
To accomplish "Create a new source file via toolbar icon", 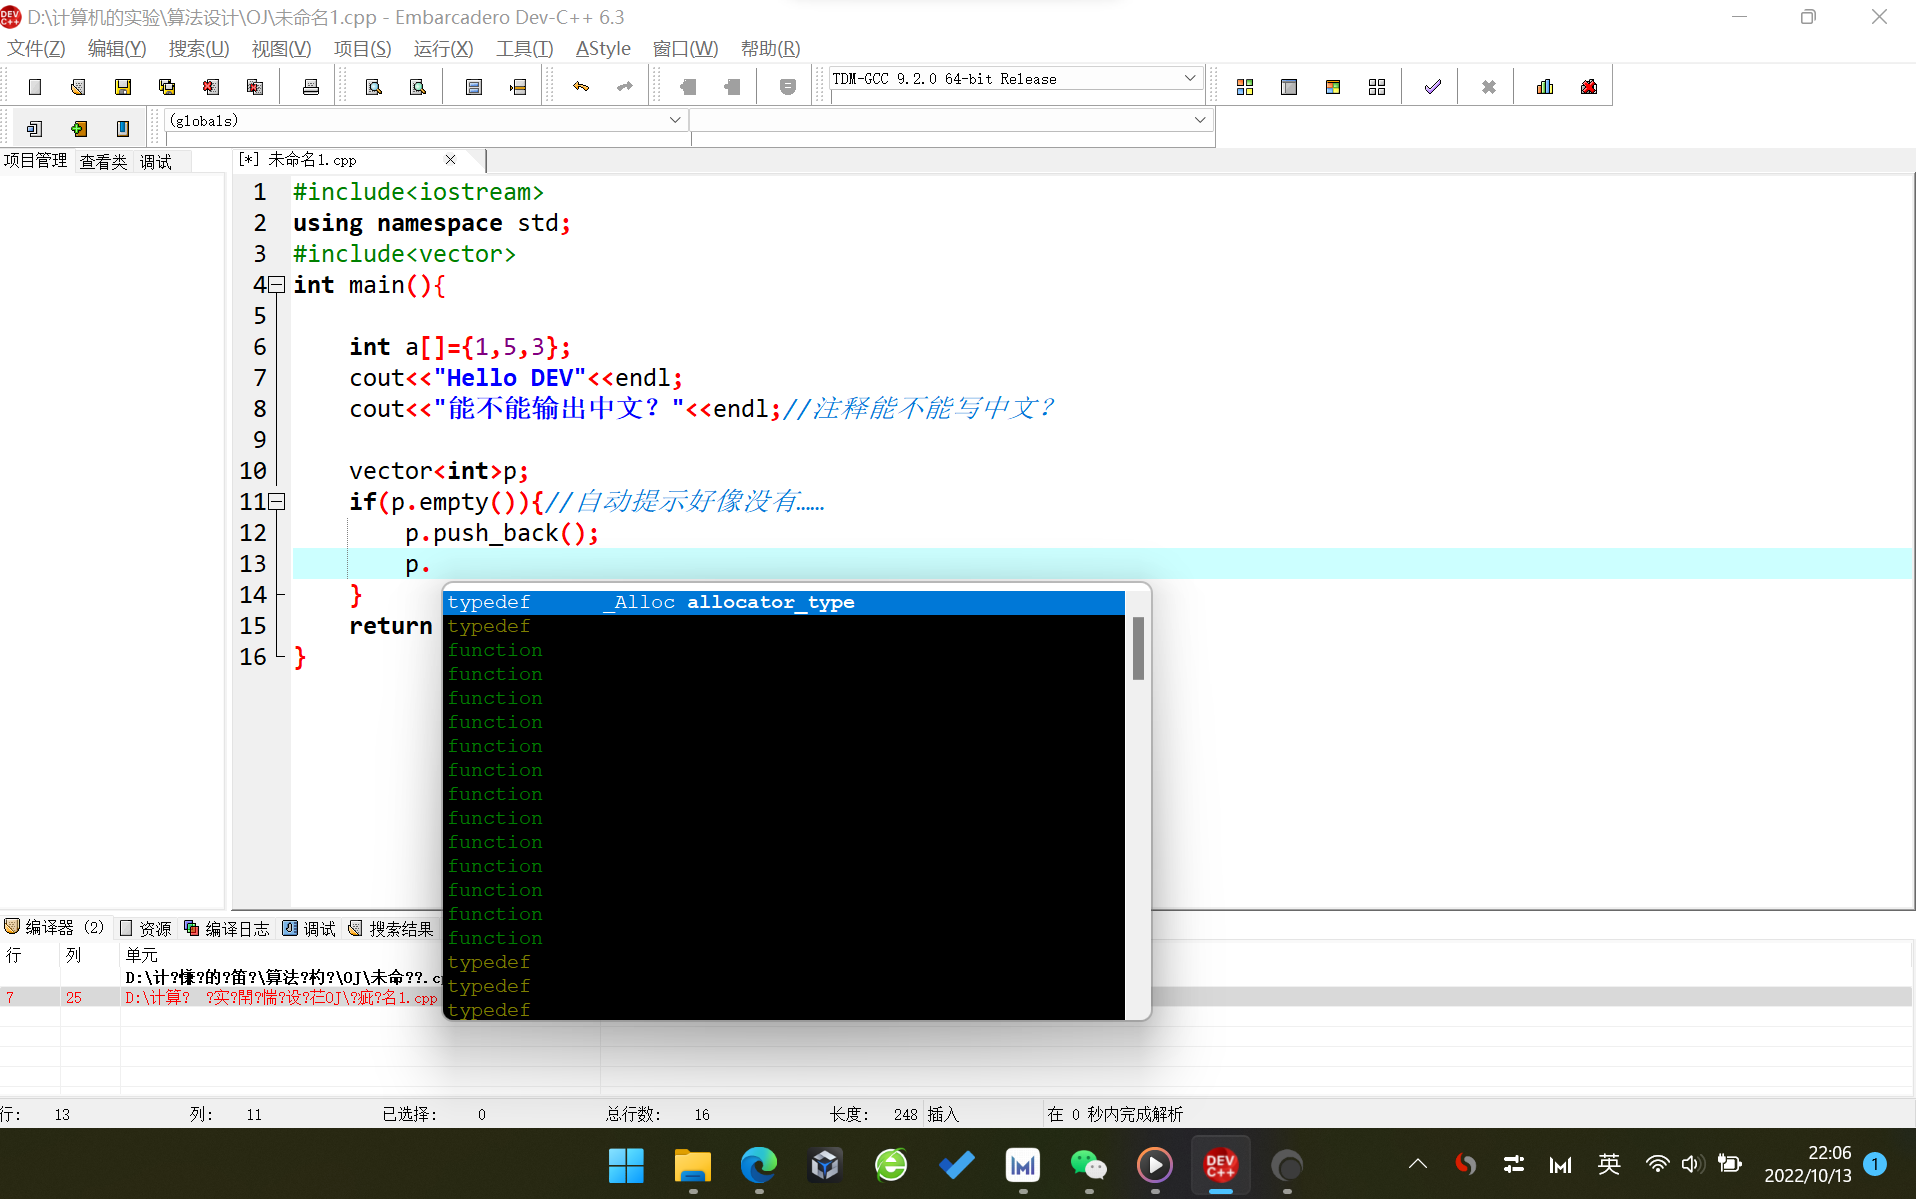I will click(35, 87).
